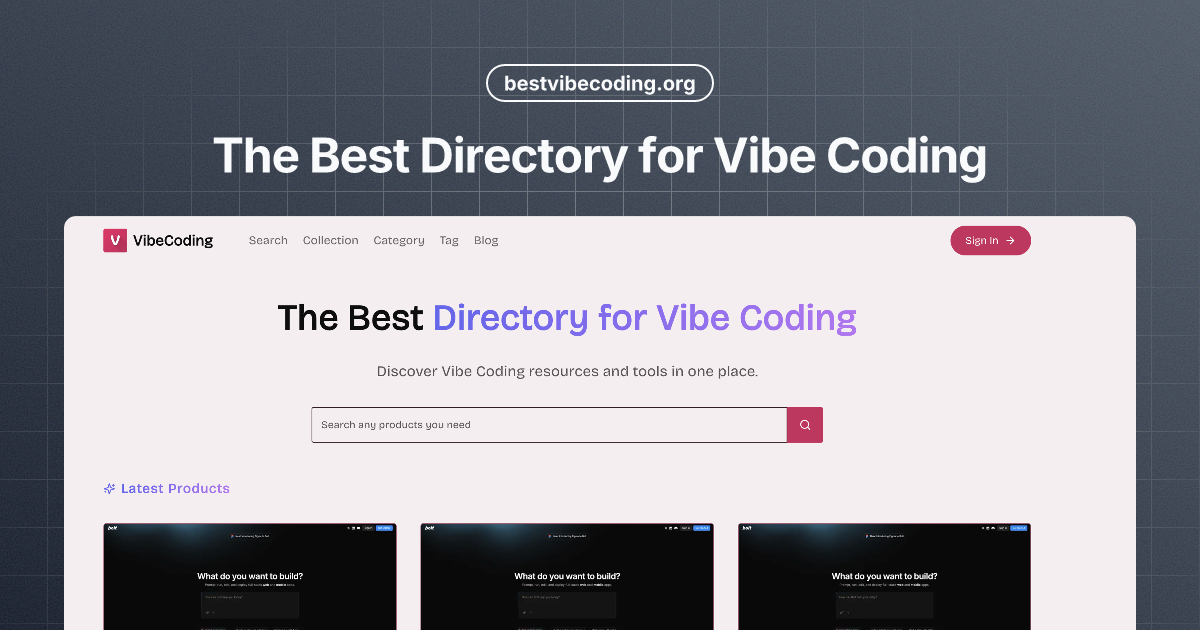The image size is (1200, 630).
Task: Select the magnifying glass search icon
Action: tap(804, 424)
